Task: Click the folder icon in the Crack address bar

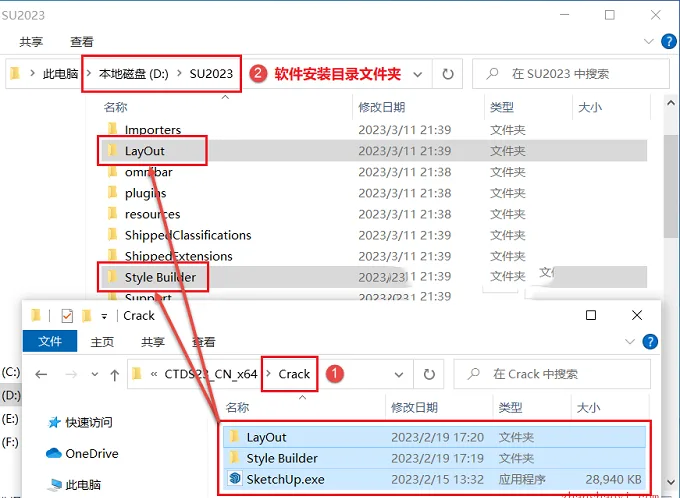Action: (x=137, y=373)
